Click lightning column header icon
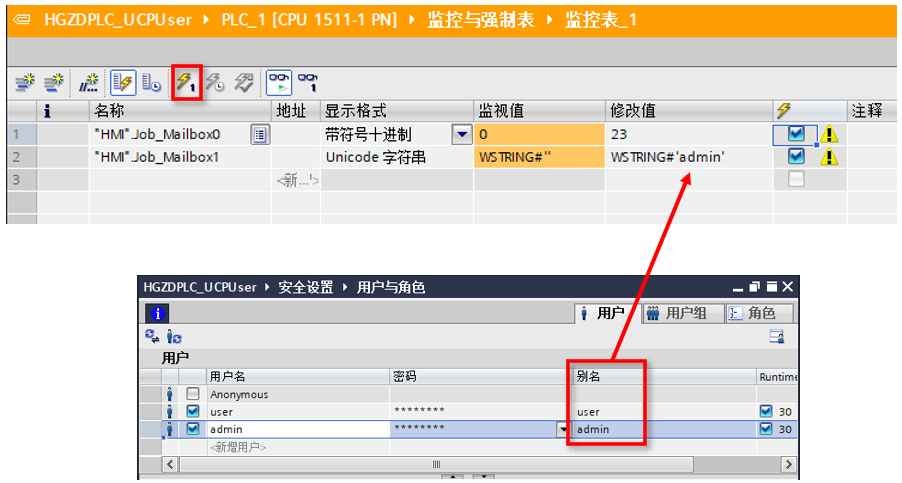 click(783, 110)
